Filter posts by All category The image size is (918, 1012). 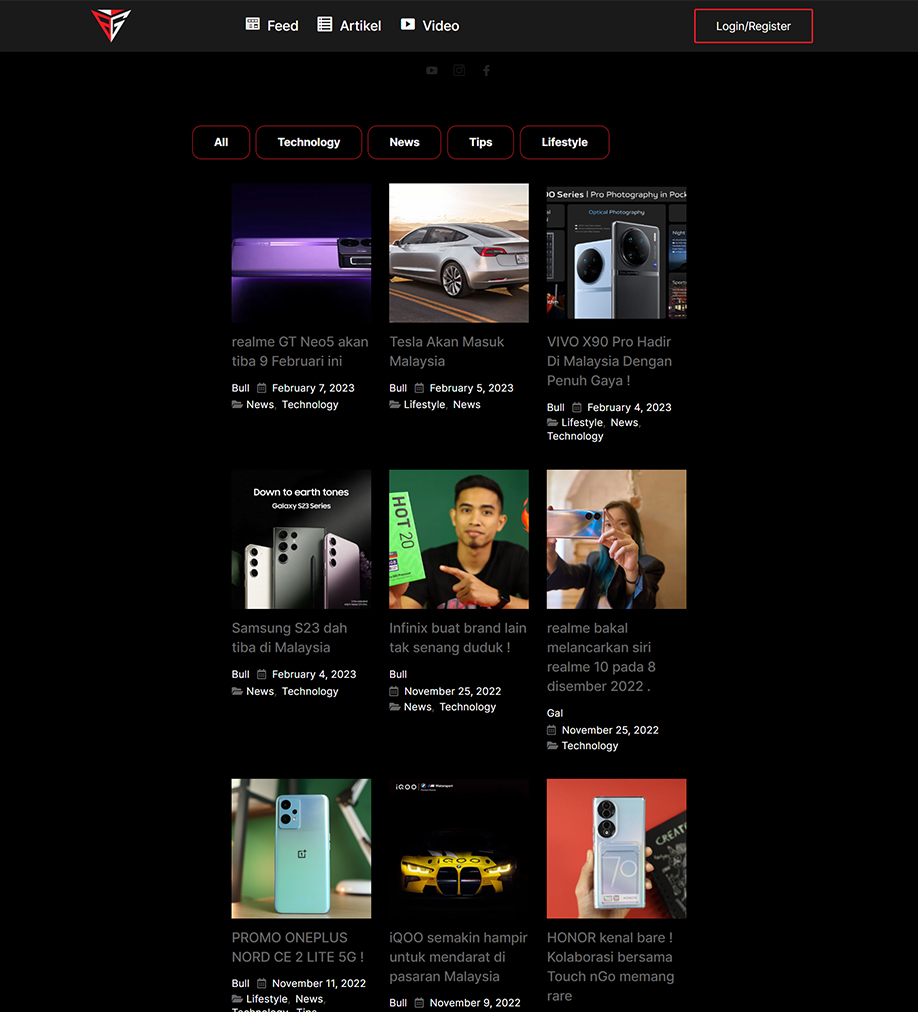221,142
